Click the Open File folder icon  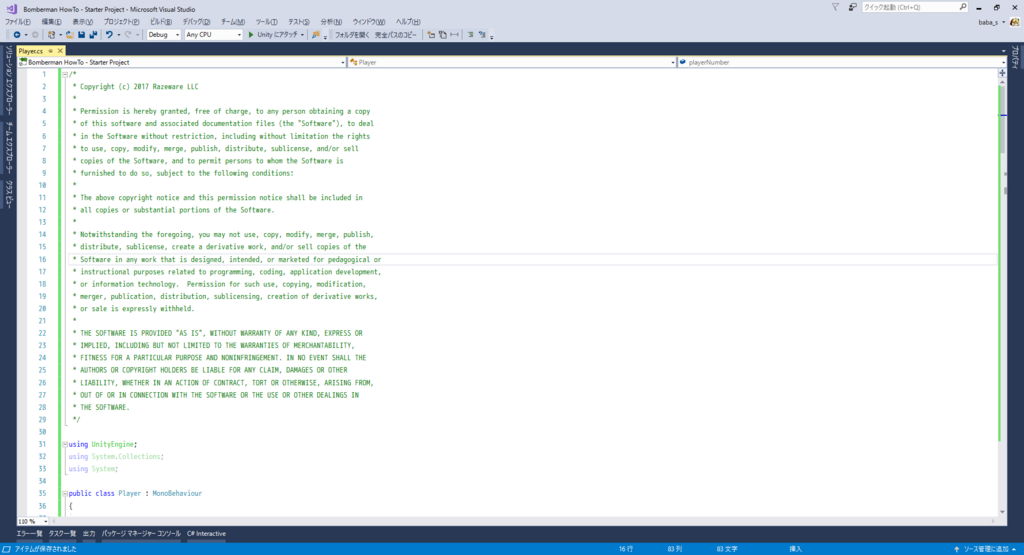click(x=69, y=35)
